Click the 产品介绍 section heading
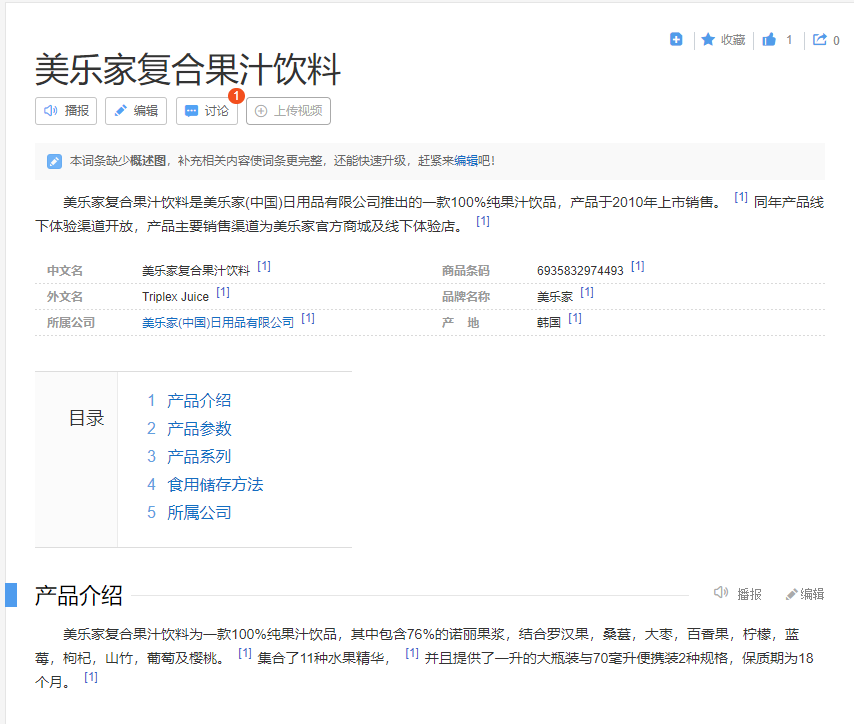The width and height of the screenshot is (854, 724). coord(78,595)
